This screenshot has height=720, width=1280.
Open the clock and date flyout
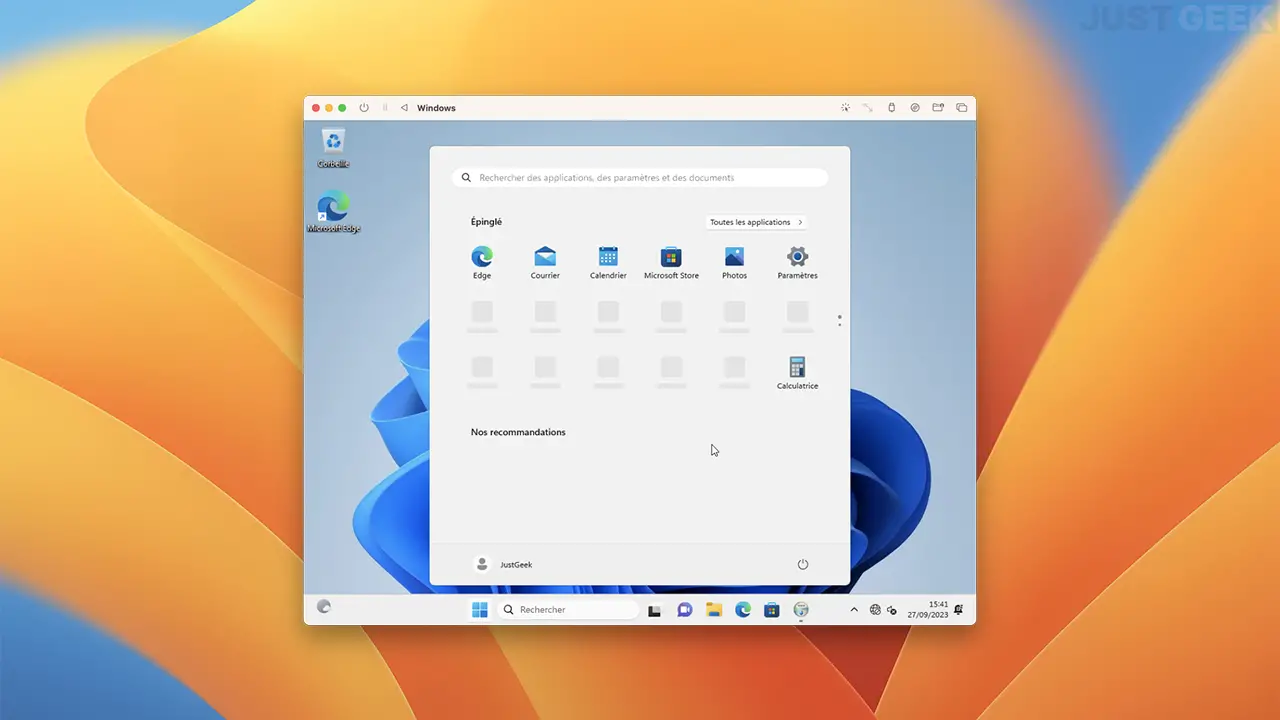pos(928,610)
